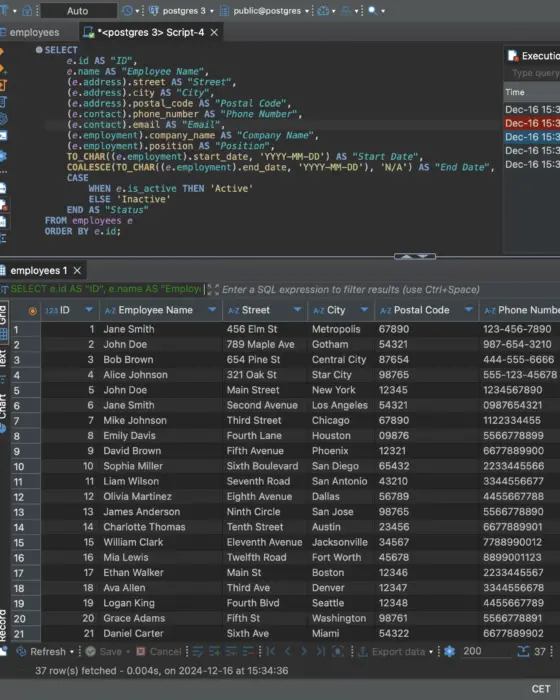Image resolution: width=560 pixels, height=700 pixels.
Task: Open the Auto commit mode box
Action: (78, 11)
